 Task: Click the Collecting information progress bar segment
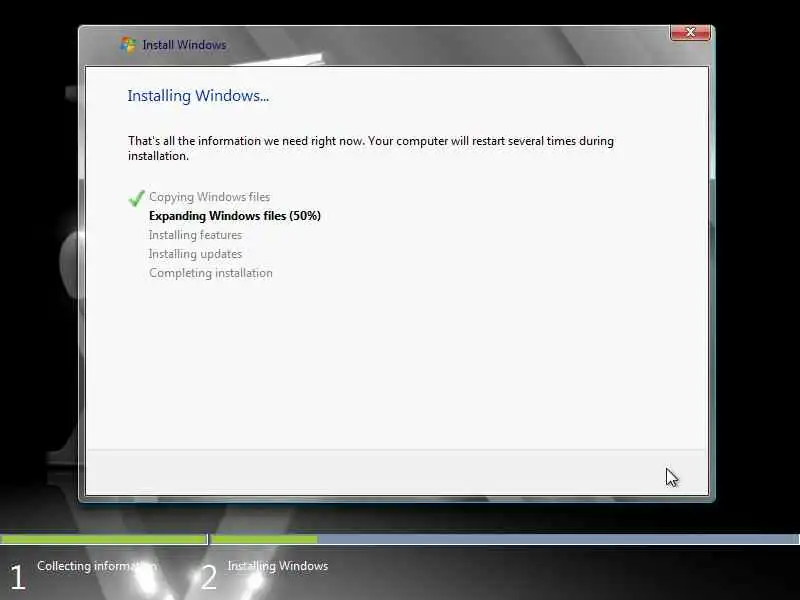point(104,539)
